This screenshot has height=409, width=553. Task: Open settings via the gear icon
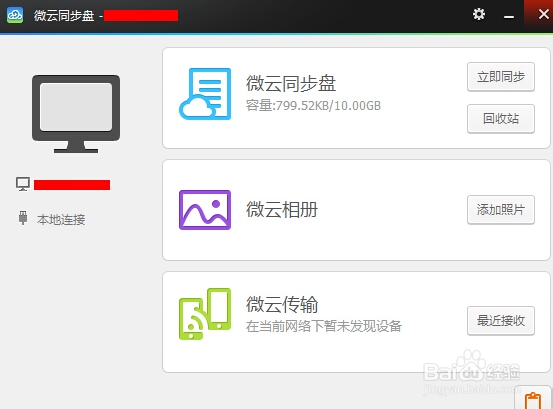pyautogui.click(x=479, y=14)
